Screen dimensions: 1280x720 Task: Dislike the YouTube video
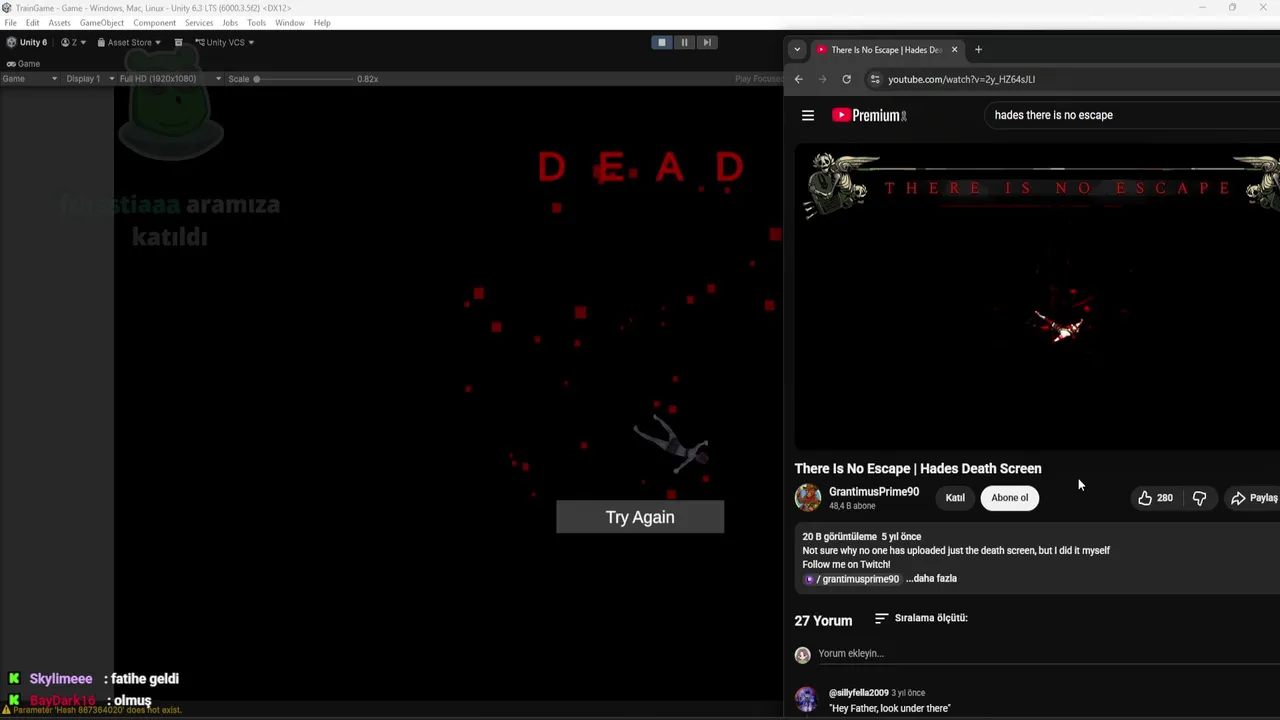(x=1199, y=498)
